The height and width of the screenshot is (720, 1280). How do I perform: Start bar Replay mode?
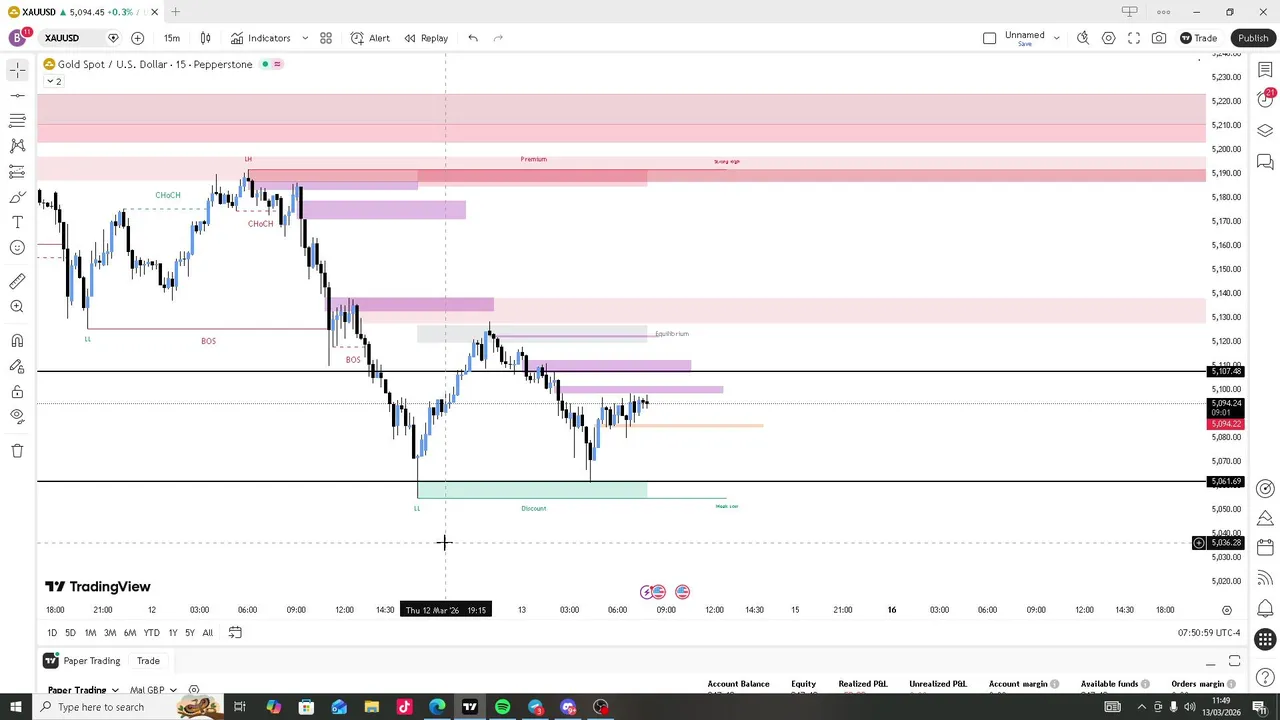426,38
